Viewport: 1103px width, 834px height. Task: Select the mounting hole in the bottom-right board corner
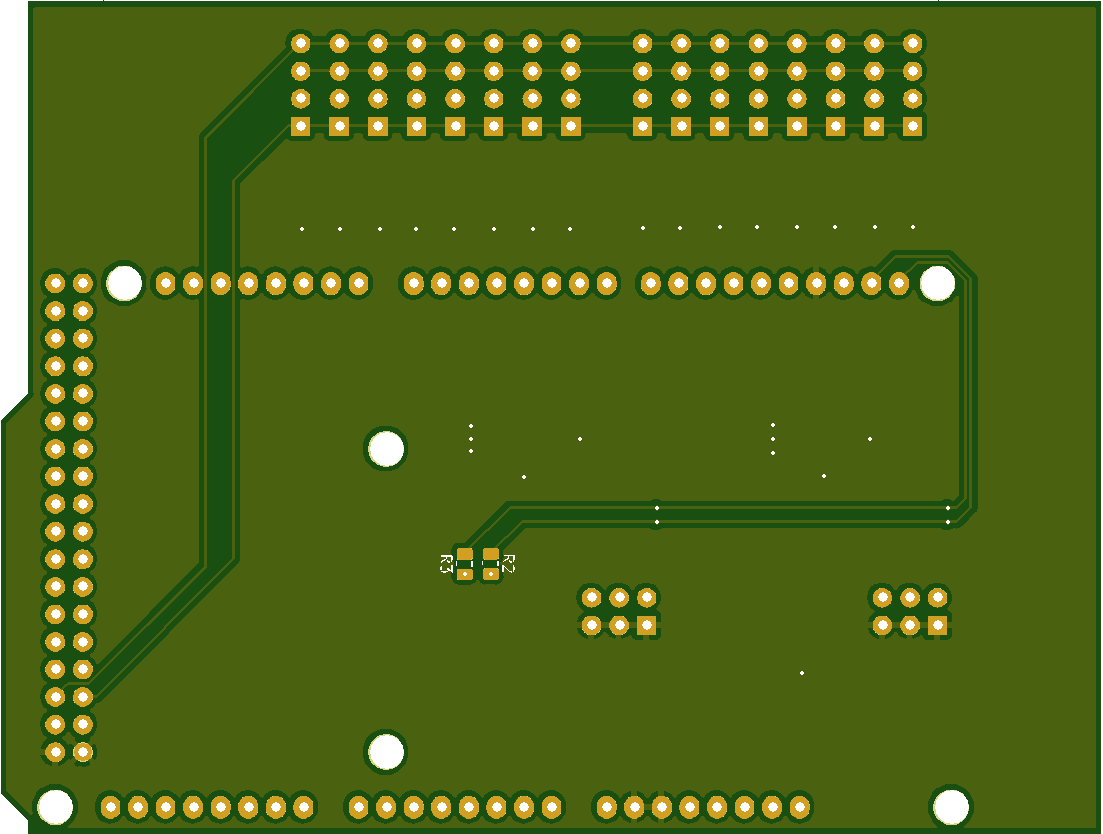tap(950, 807)
